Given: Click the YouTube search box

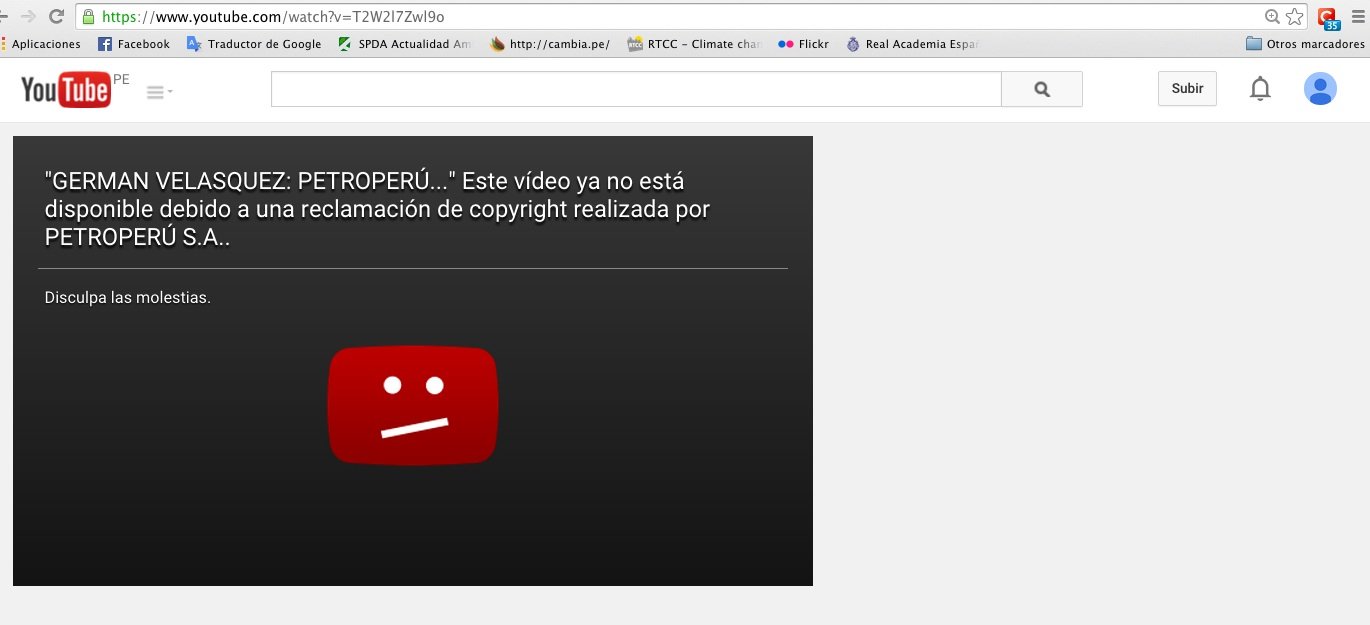Looking at the screenshot, I should (x=636, y=89).
